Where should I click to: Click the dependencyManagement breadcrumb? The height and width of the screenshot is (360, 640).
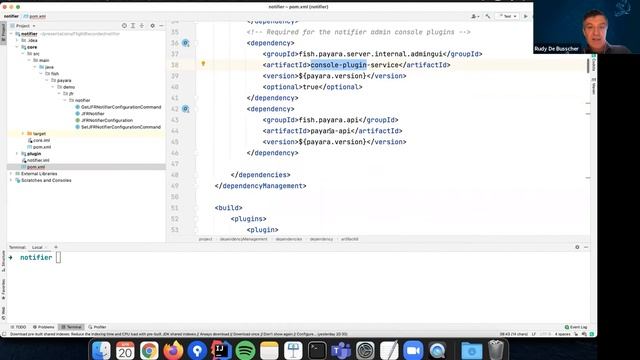(243, 239)
